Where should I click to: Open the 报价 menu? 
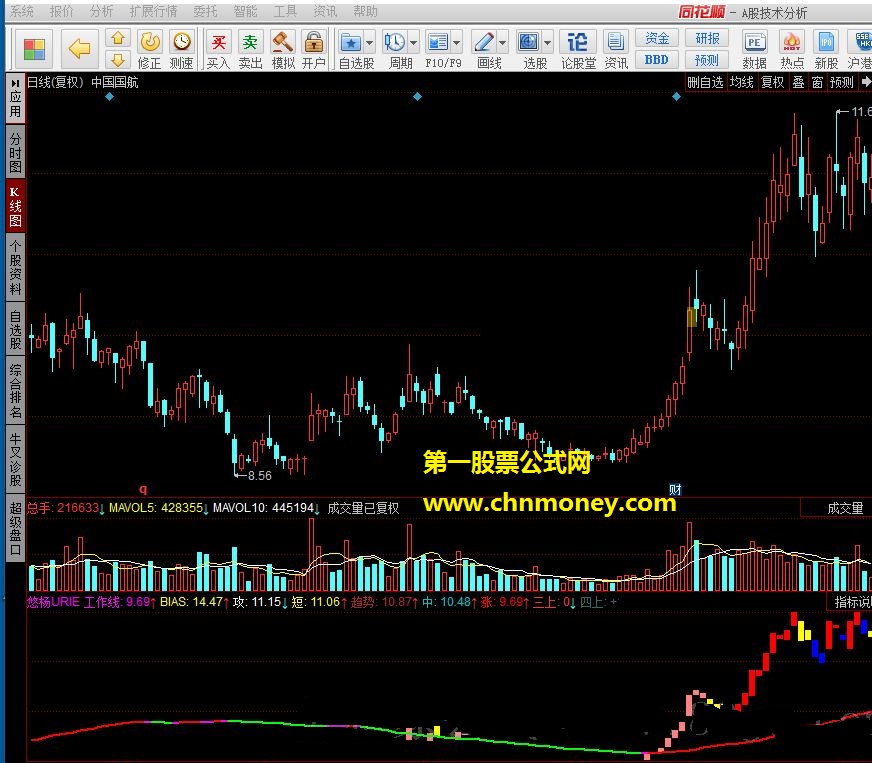coord(61,11)
